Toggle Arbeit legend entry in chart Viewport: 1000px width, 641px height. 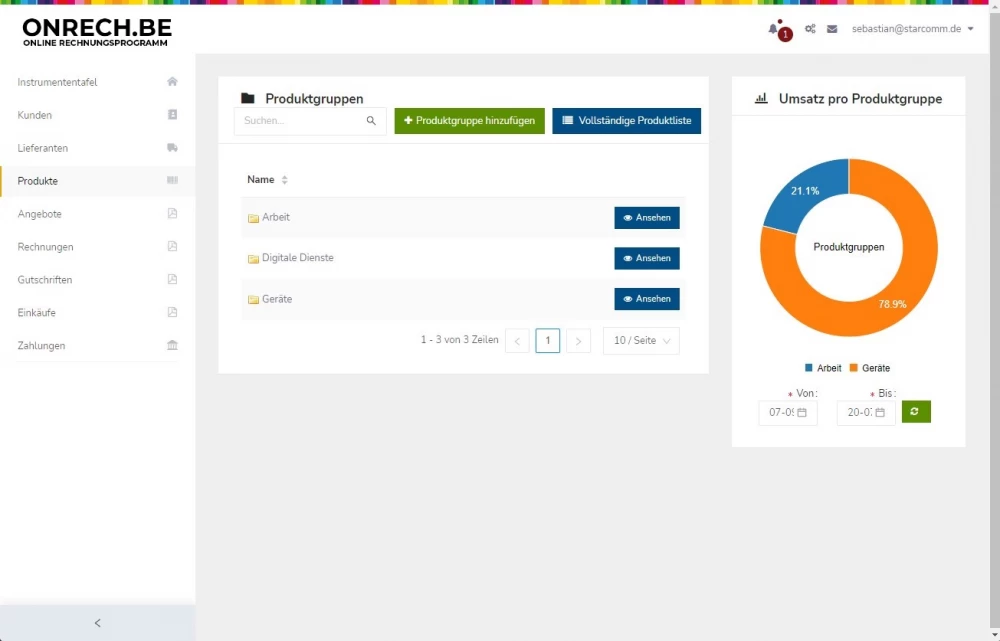pyautogui.click(x=822, y=368)
